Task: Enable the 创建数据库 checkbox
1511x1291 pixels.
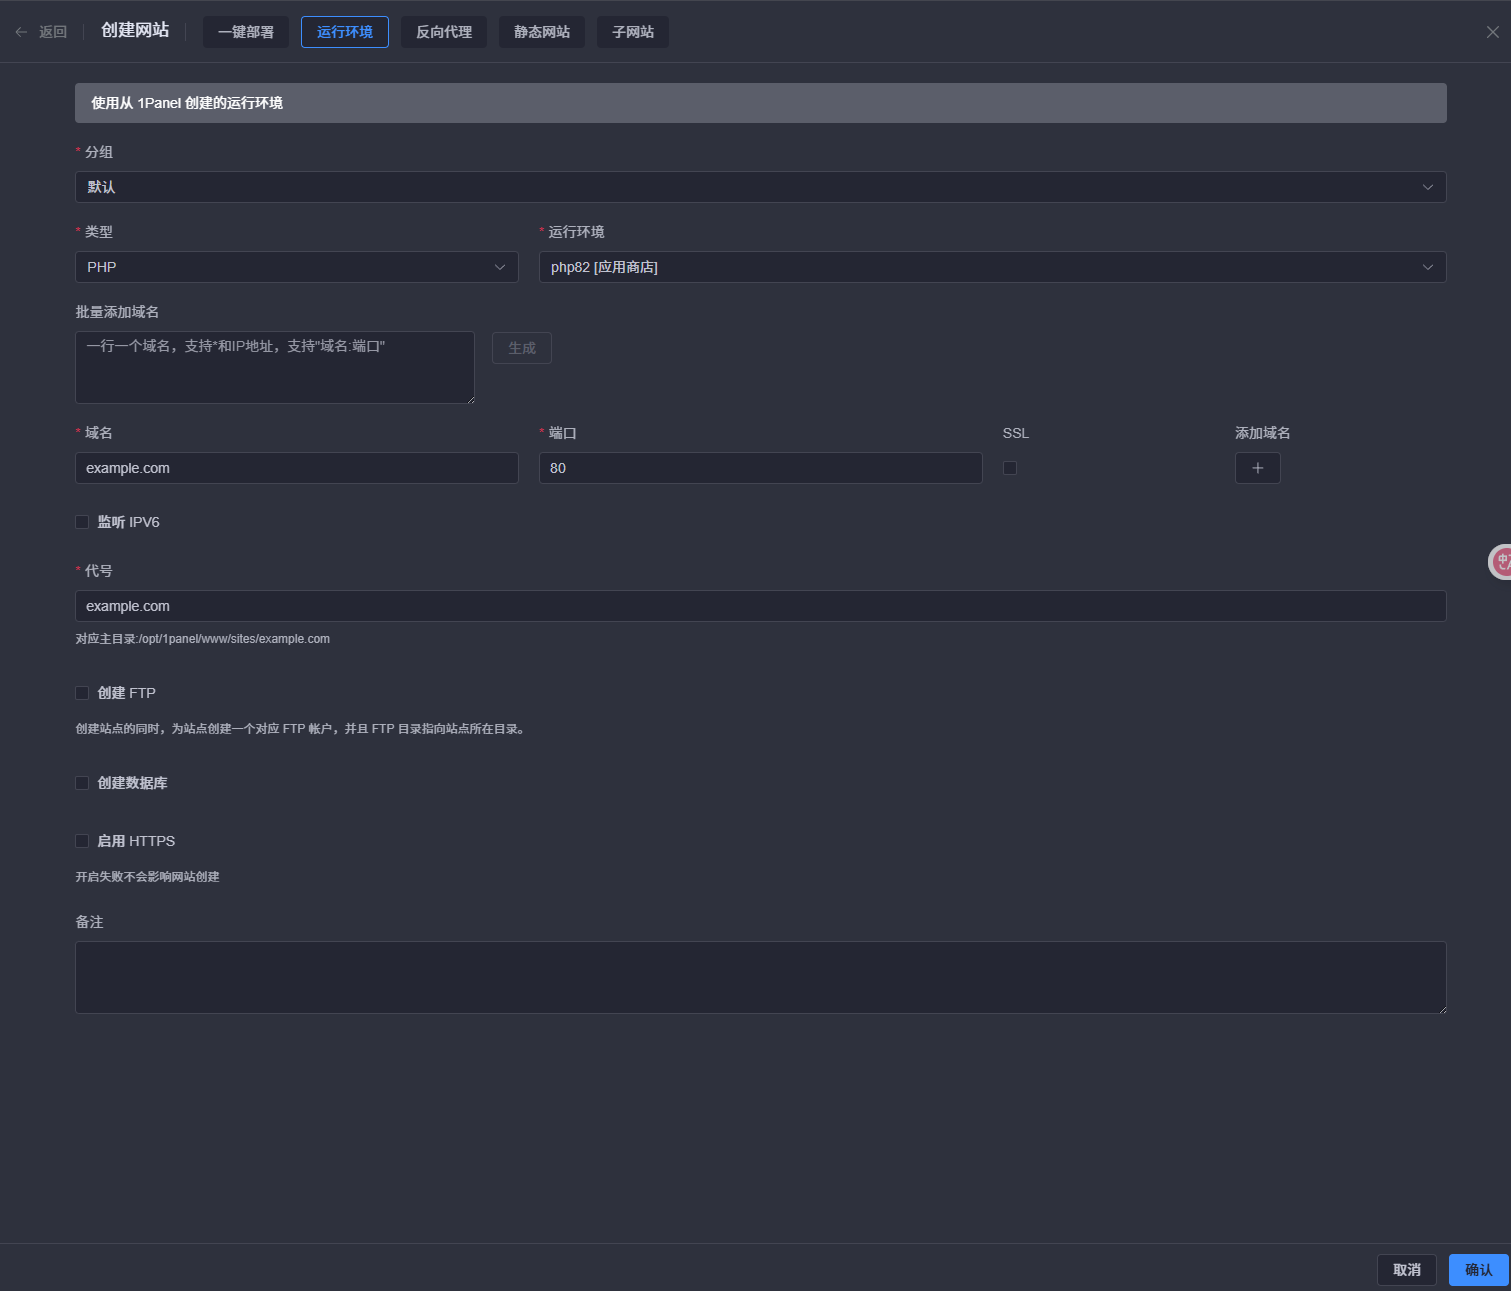Action: pos(82,783)
